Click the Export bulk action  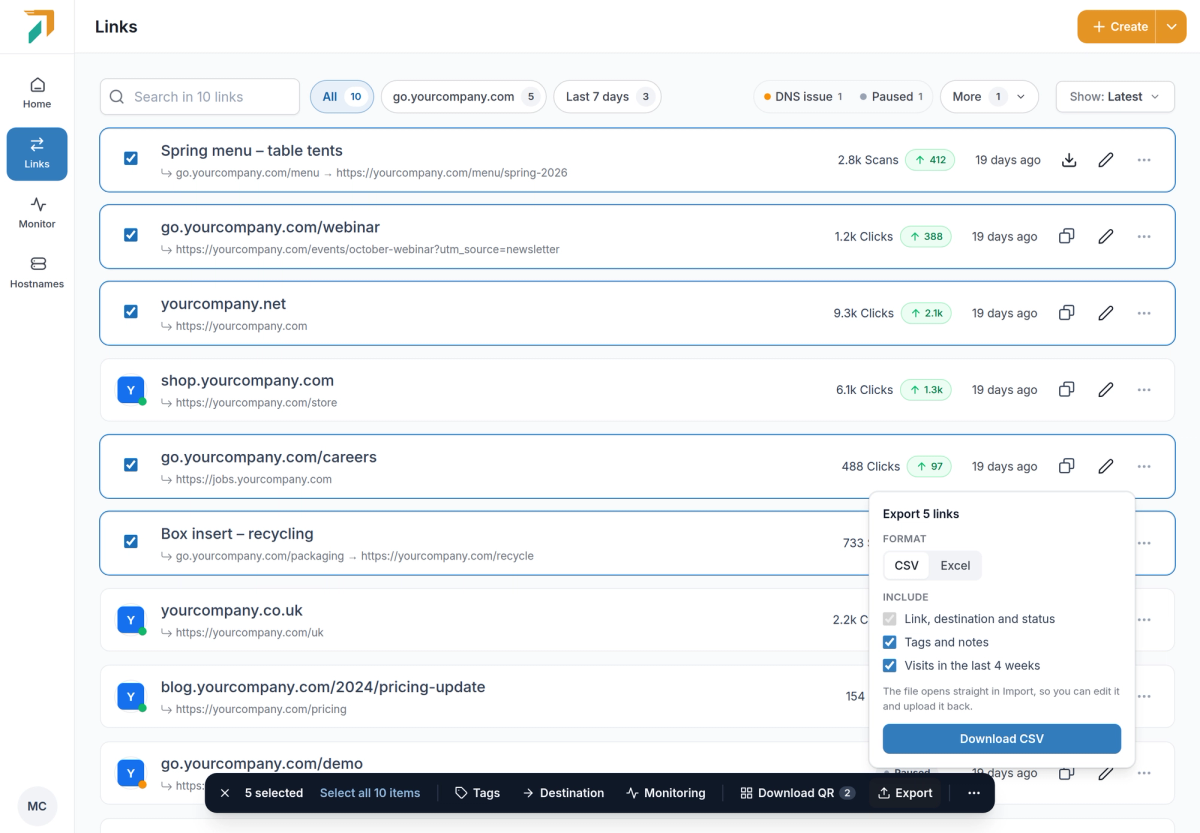(x=905, y=793)
